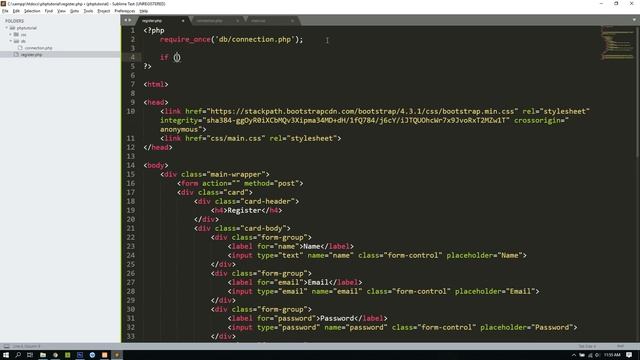Expand the css folder arrow
This screenshot has height=360, width=640.
click(11, 35)
